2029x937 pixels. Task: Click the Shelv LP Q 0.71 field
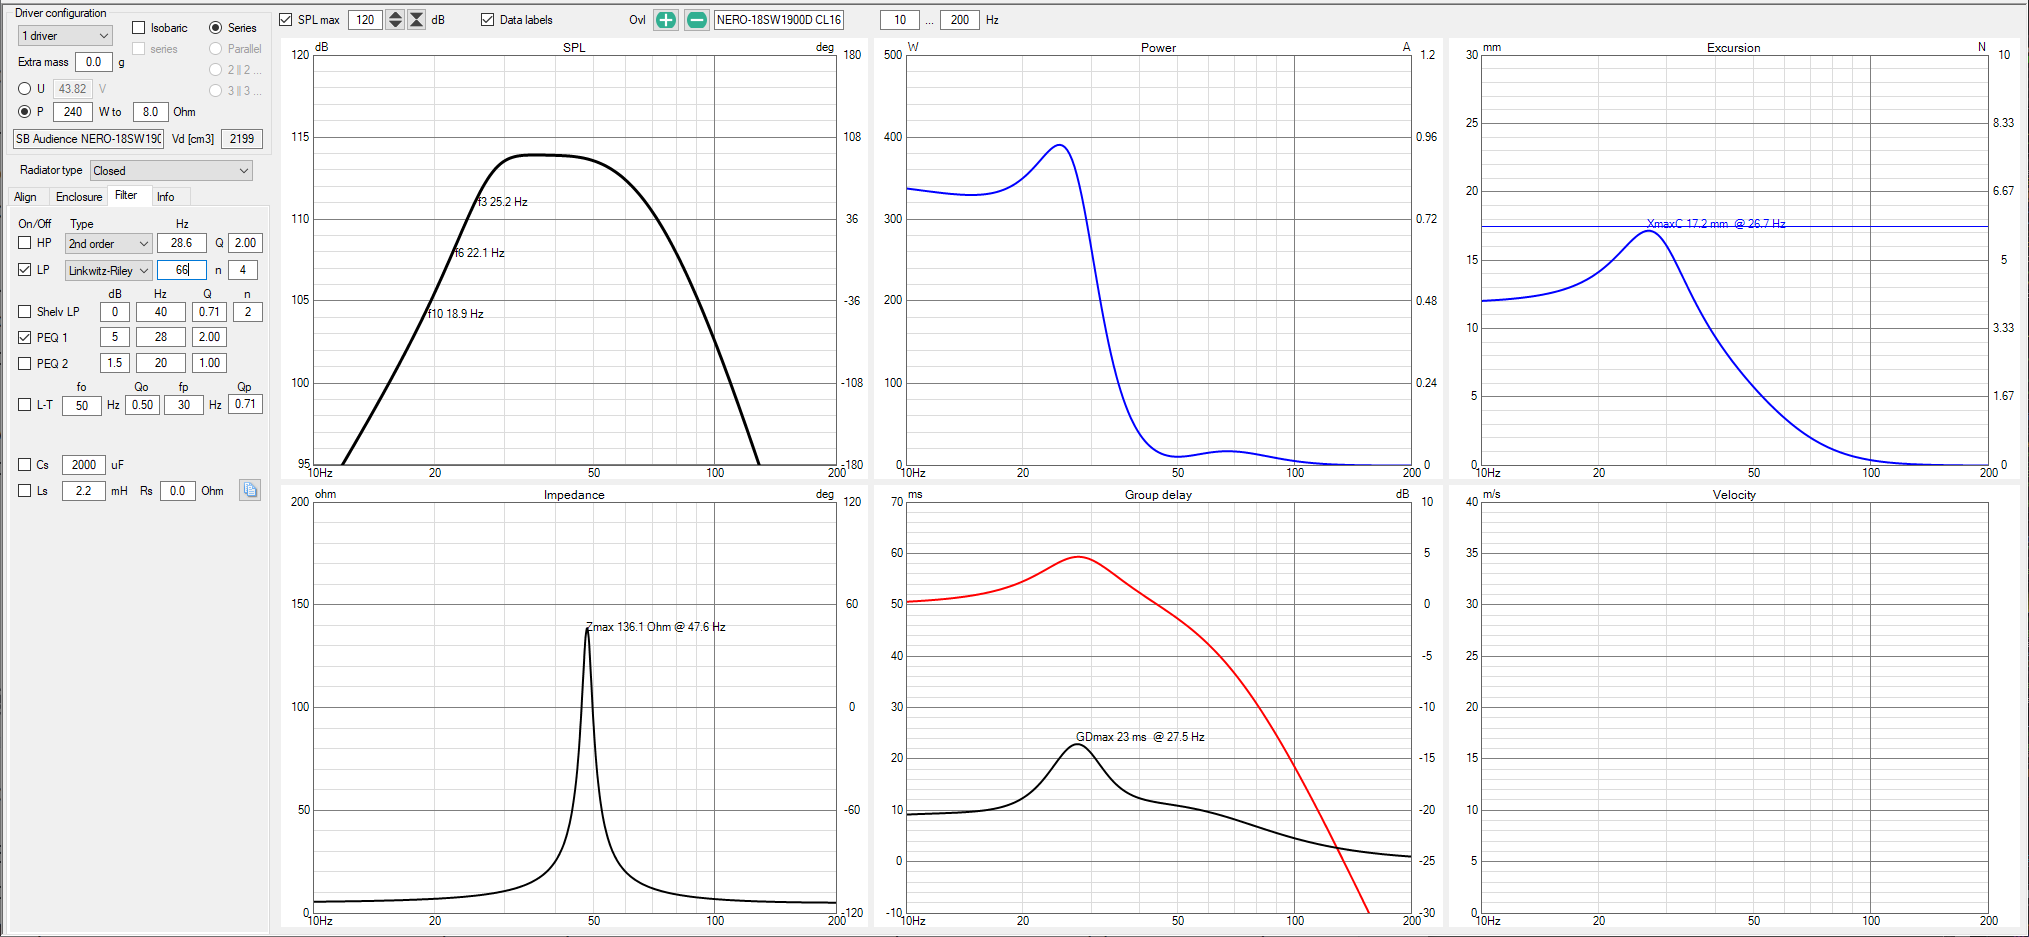(x=209, y=312)
